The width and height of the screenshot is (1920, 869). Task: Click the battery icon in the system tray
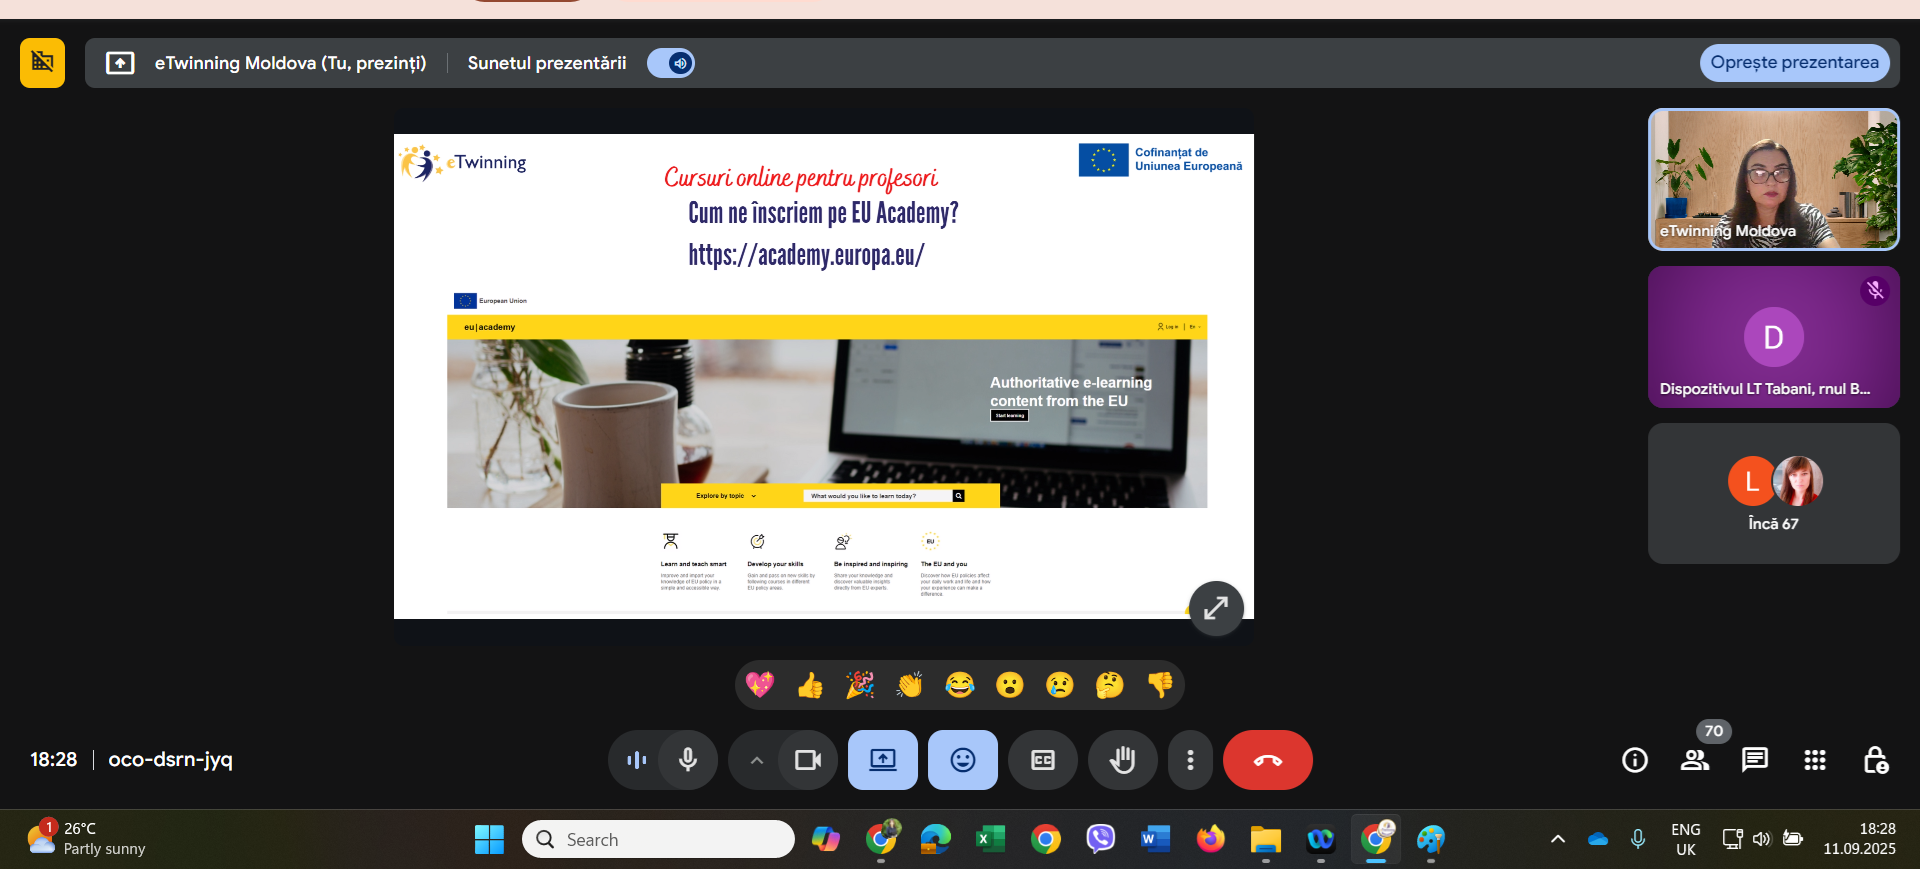coord(1793,839)
